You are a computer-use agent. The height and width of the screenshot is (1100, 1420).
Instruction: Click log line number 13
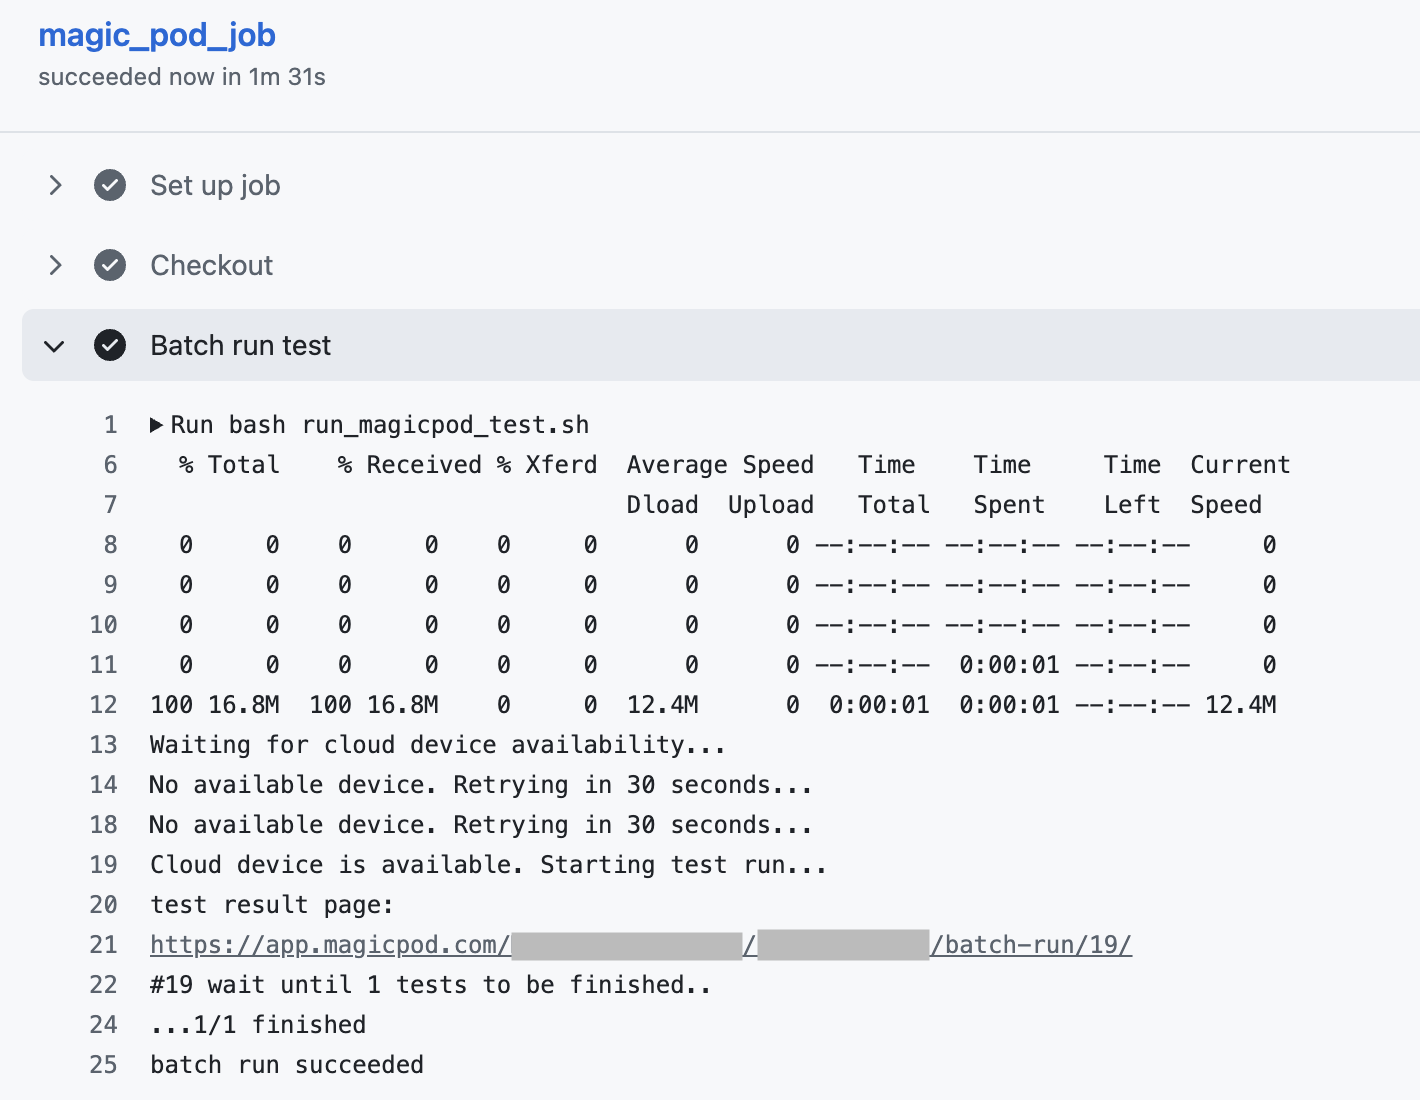pyautogui.click(x=104, y=745)
